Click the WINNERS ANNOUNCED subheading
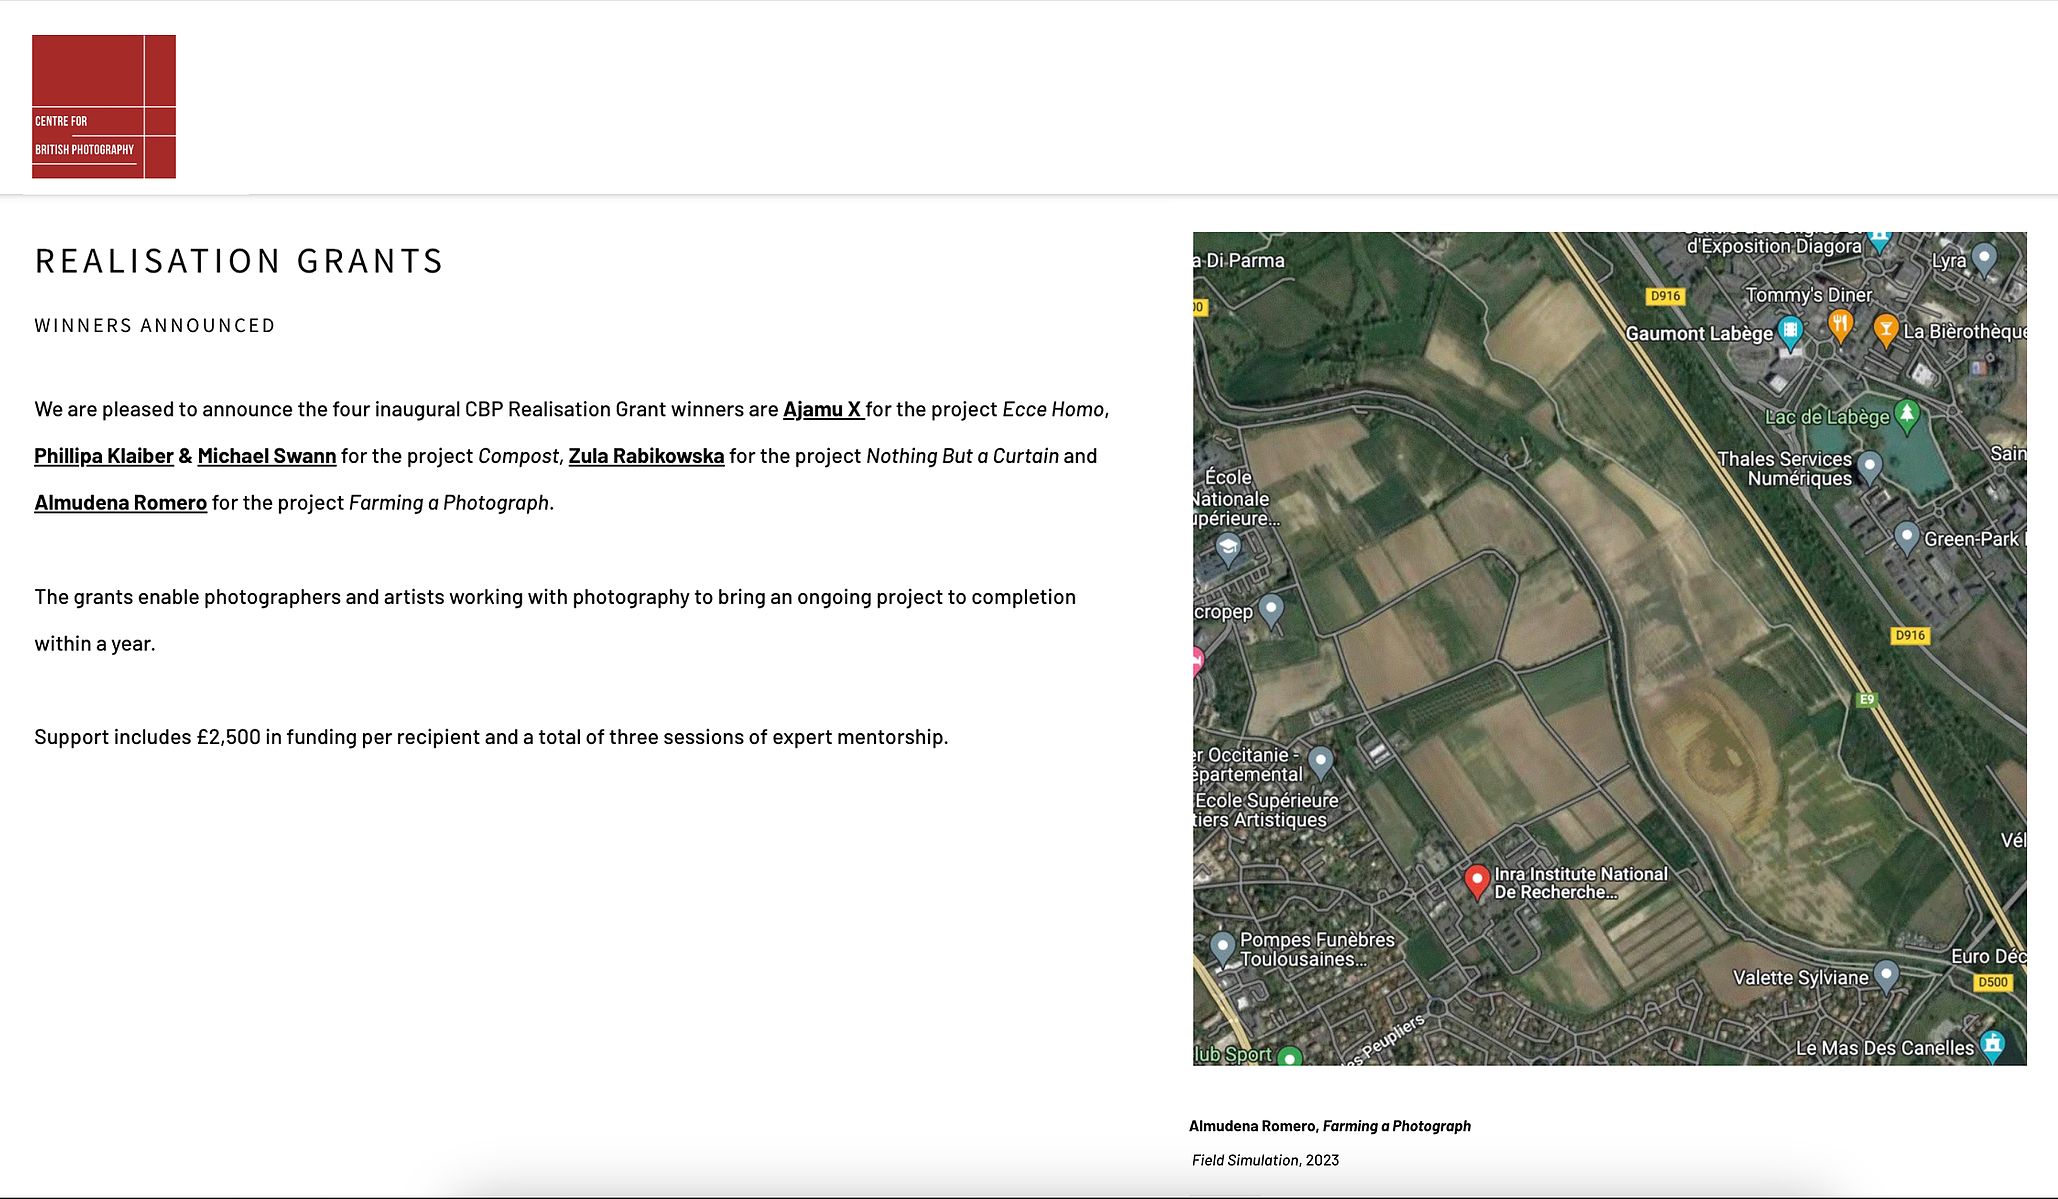Viewport: 2058px width, 1199px height. click(155, 326)
